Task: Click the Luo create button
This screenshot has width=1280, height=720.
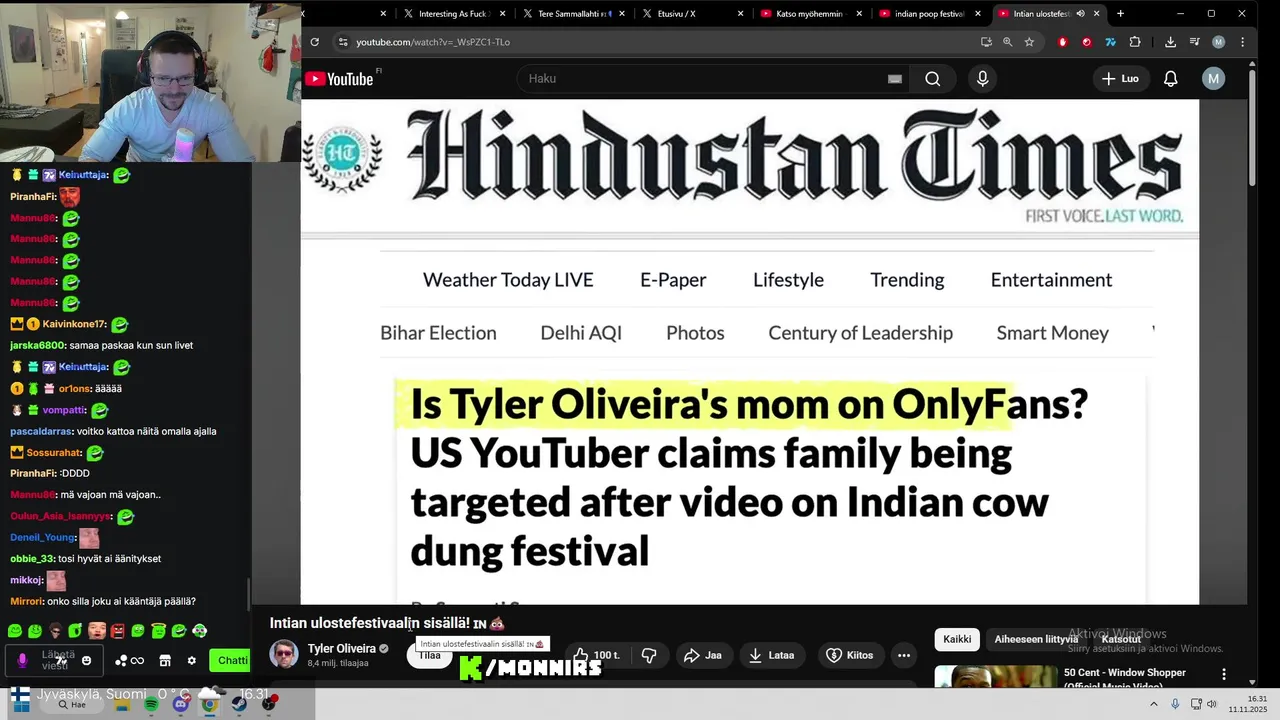Action: (x=1120, y=79)
